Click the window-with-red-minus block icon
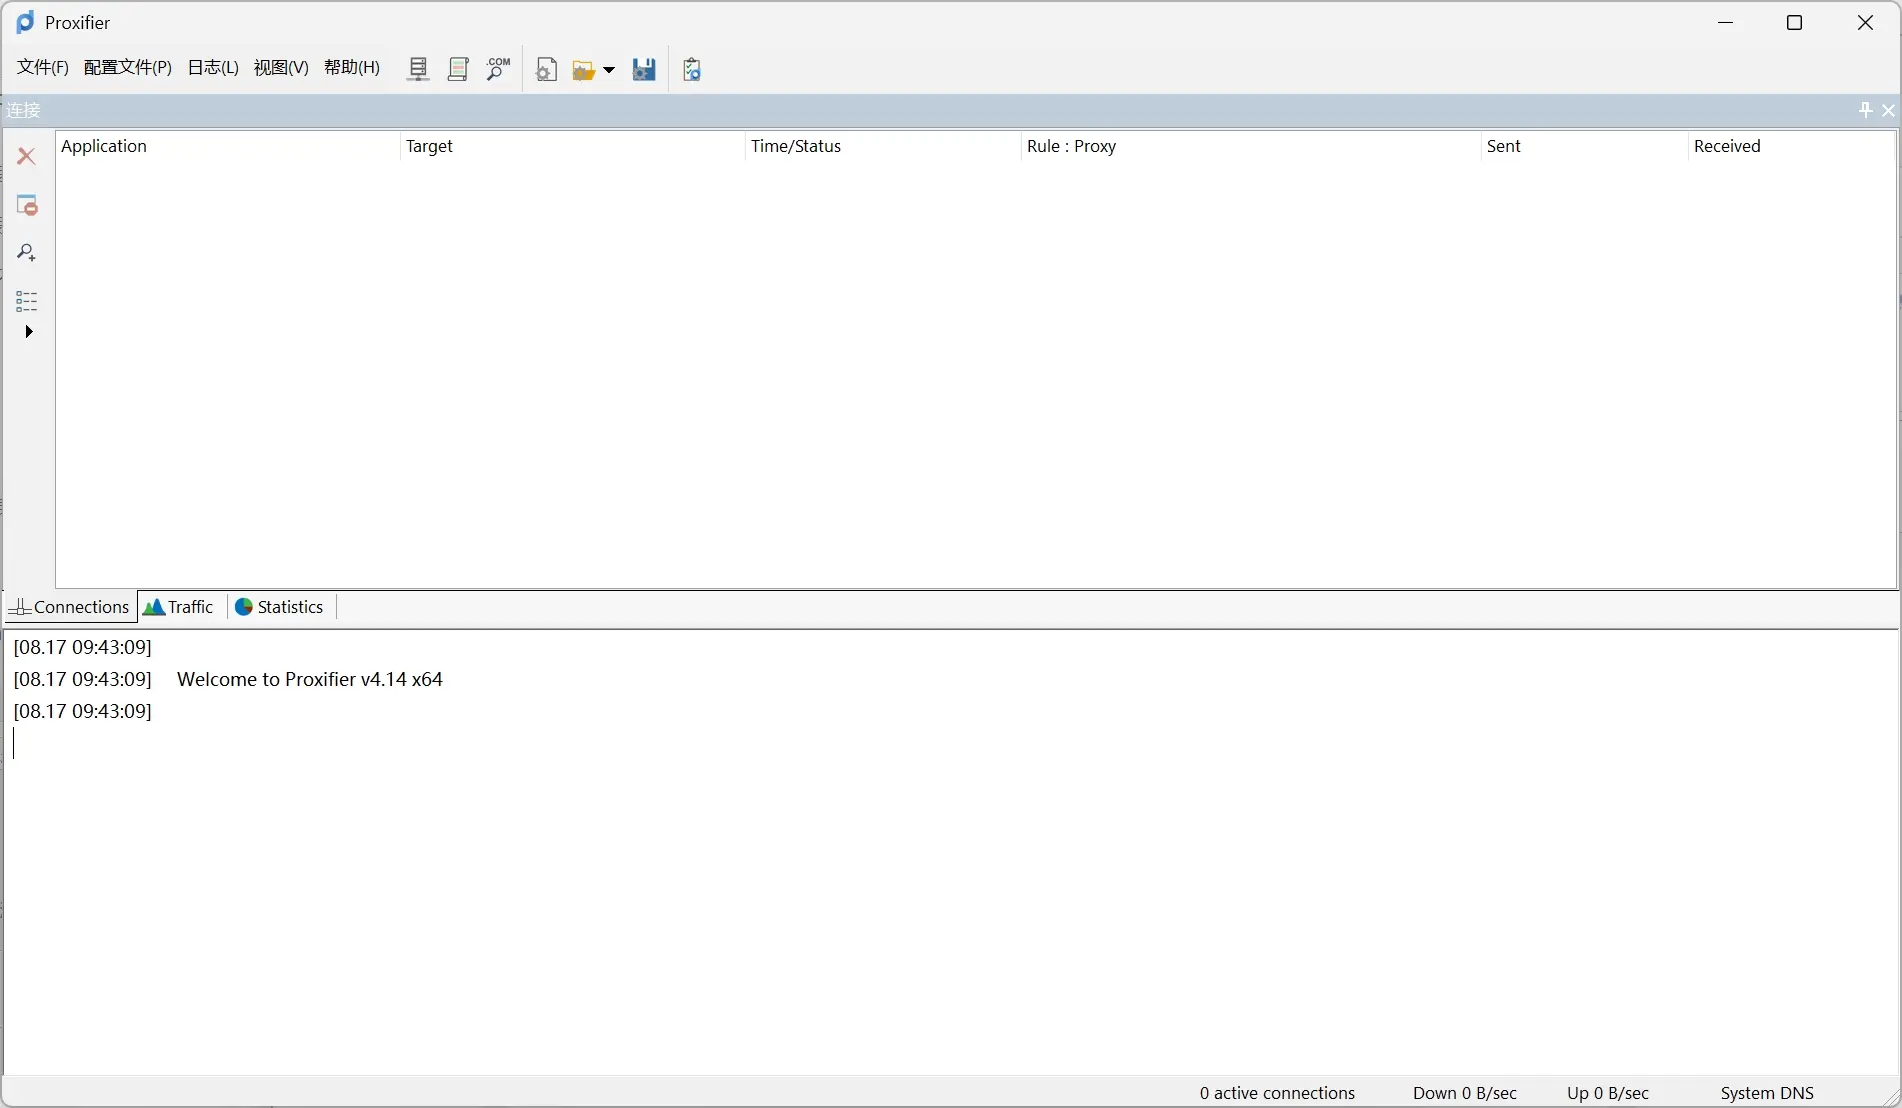 [x=27, y=205]
